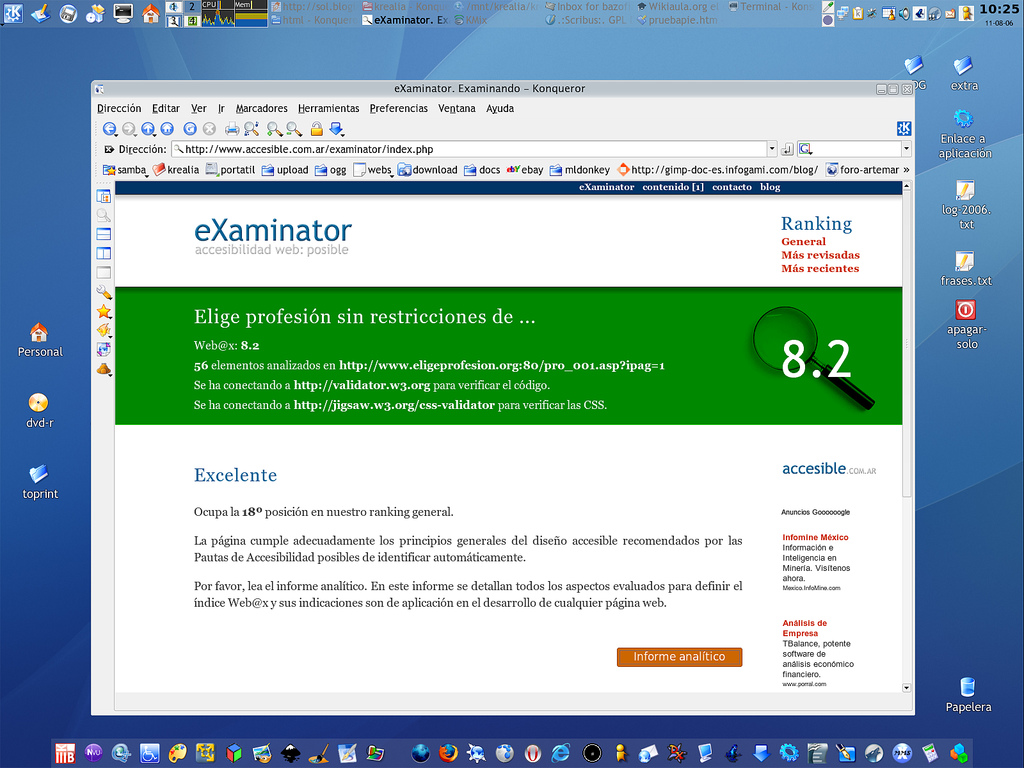Open the Editar menu

[166, 108]
